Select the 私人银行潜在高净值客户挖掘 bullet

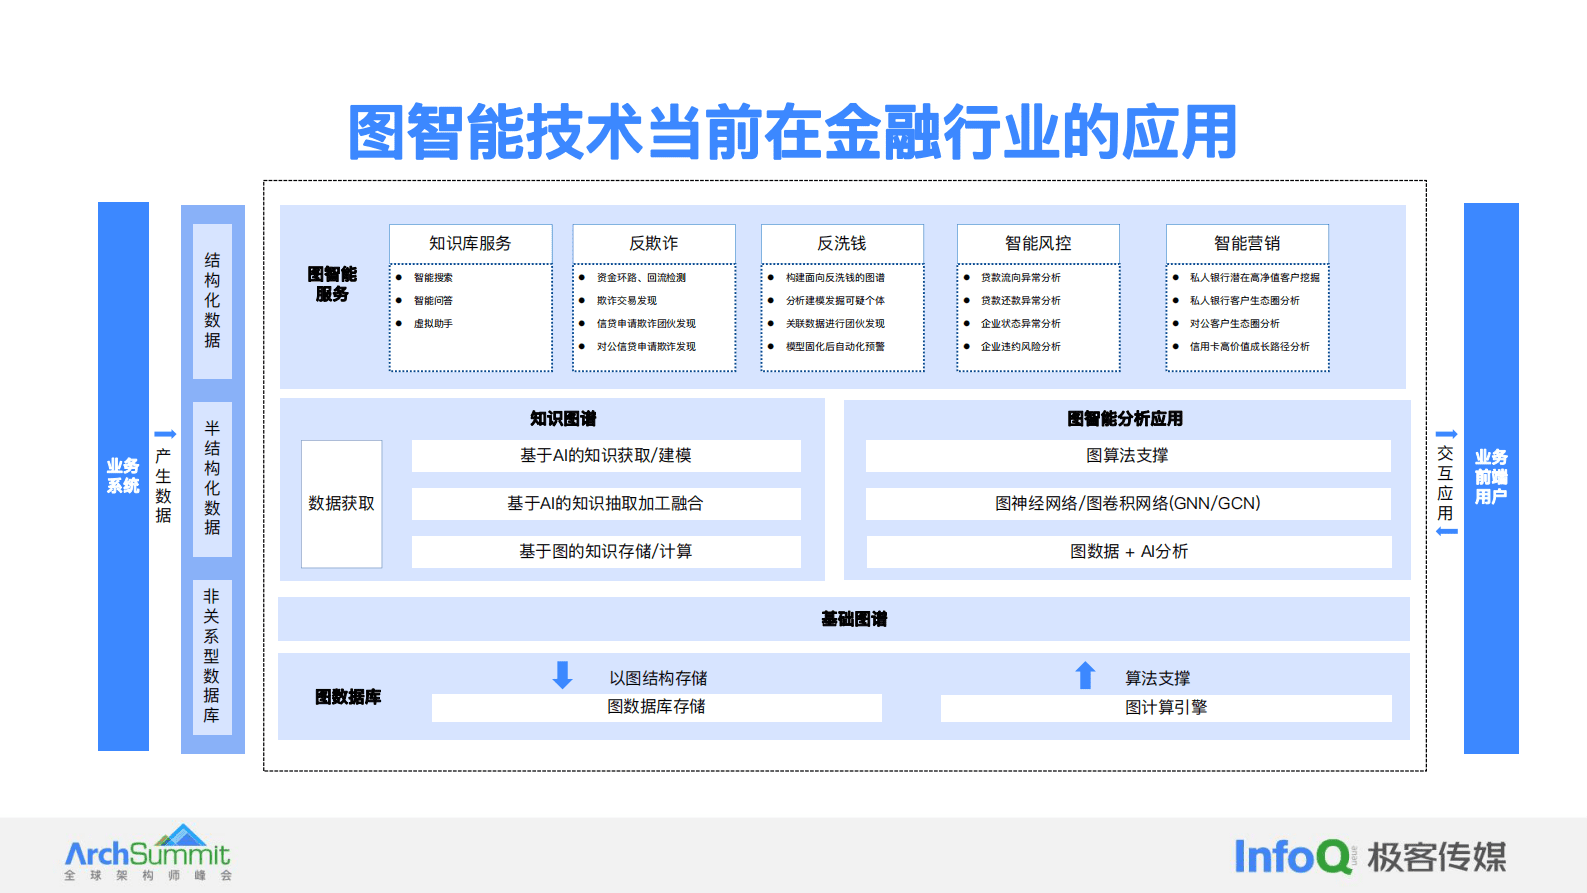click(x=1255, y=278)
